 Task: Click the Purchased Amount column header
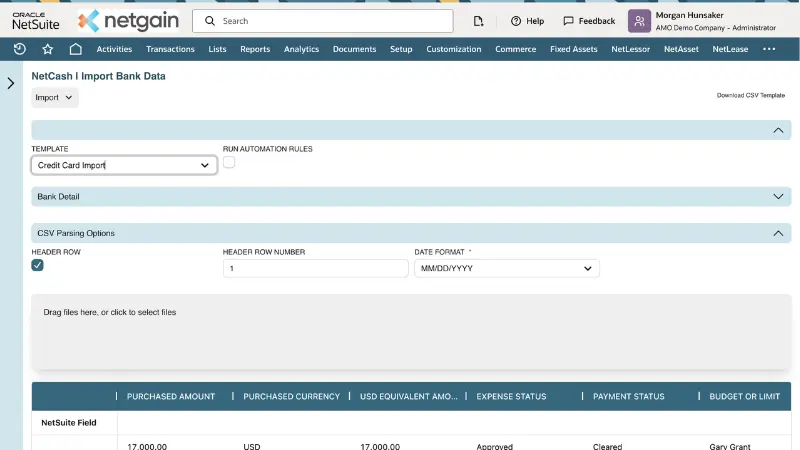point(171,396)
